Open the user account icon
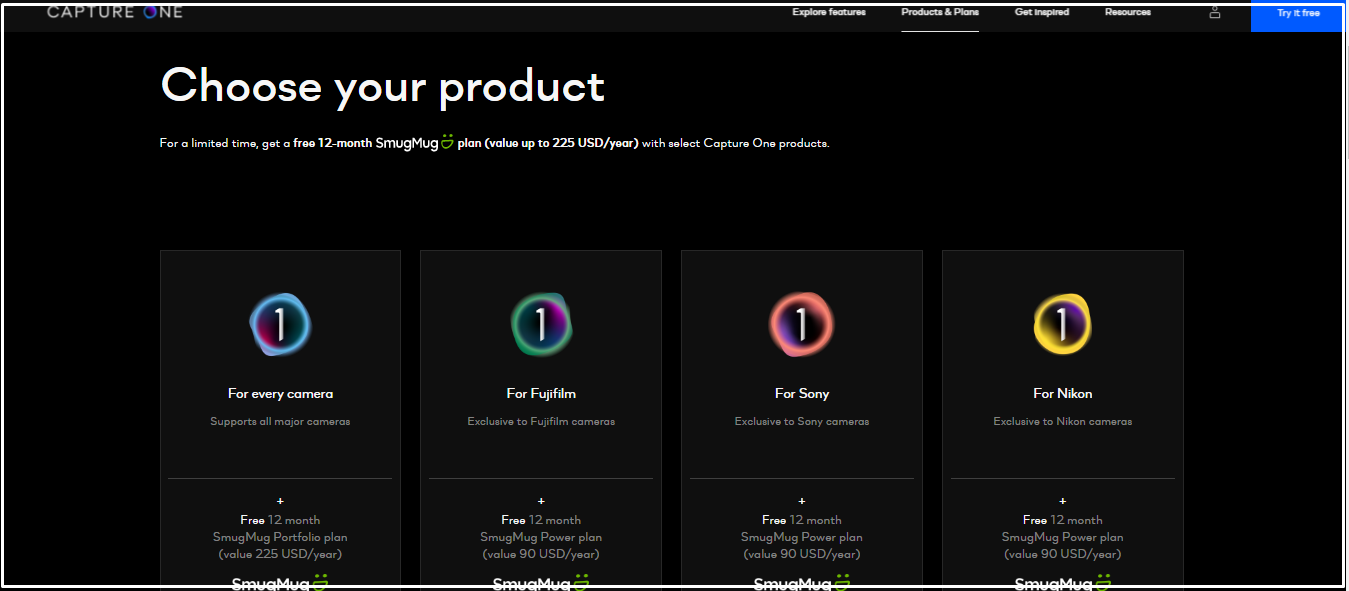This screenshot has width=1349, height=591. tap(1215, 12)
